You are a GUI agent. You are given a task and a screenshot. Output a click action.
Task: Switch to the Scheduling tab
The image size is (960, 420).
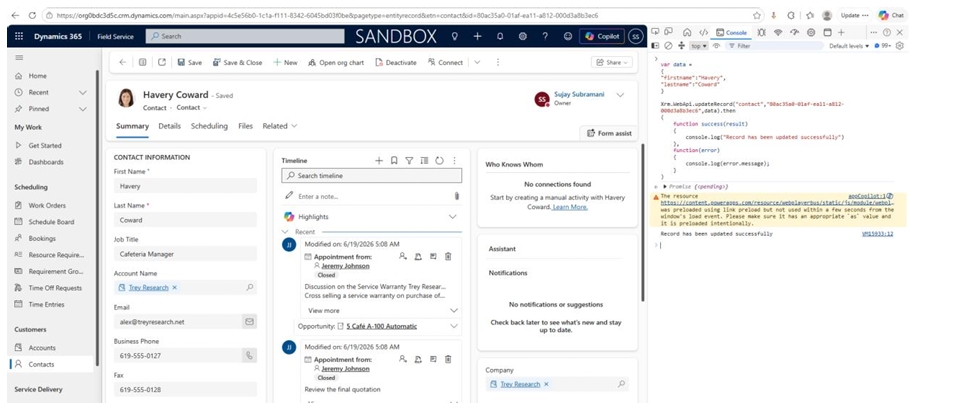pos(209,126)
